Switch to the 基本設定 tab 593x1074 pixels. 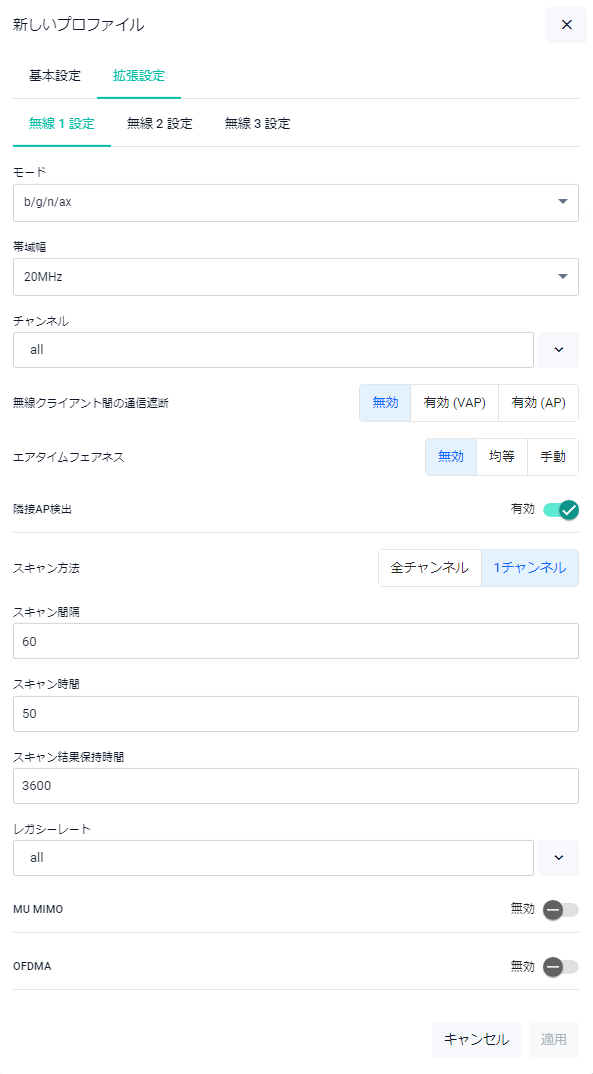coord(55,75)
